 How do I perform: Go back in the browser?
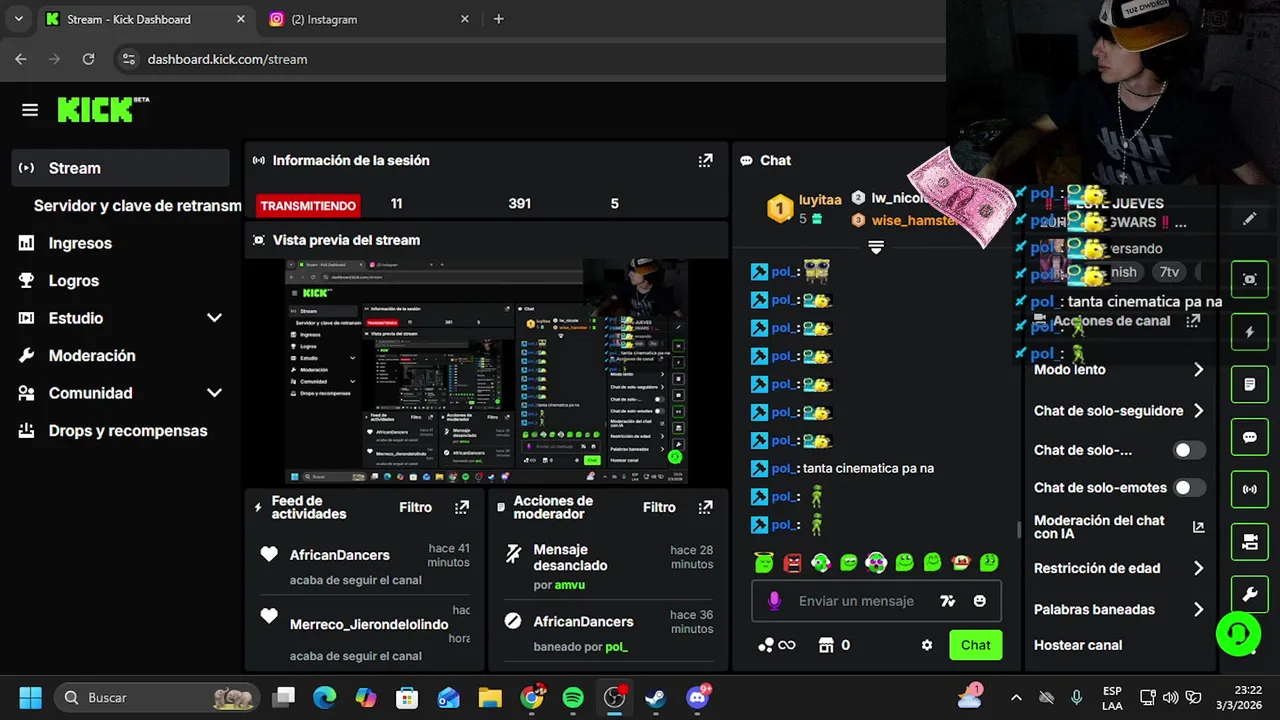pyautogui.click(x=21, y=59)
